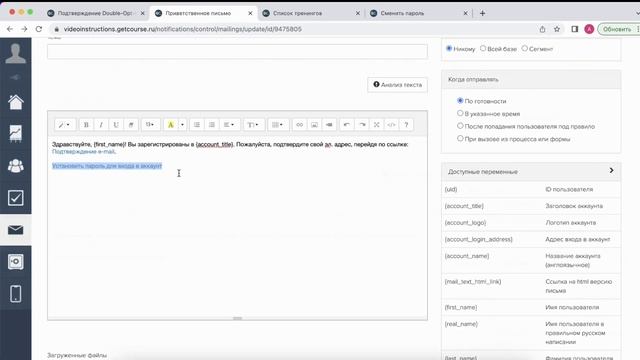Open the Style magic-wand dropdown in editor
The width and height of the screenshot is (640, 360).
[64, 125]
